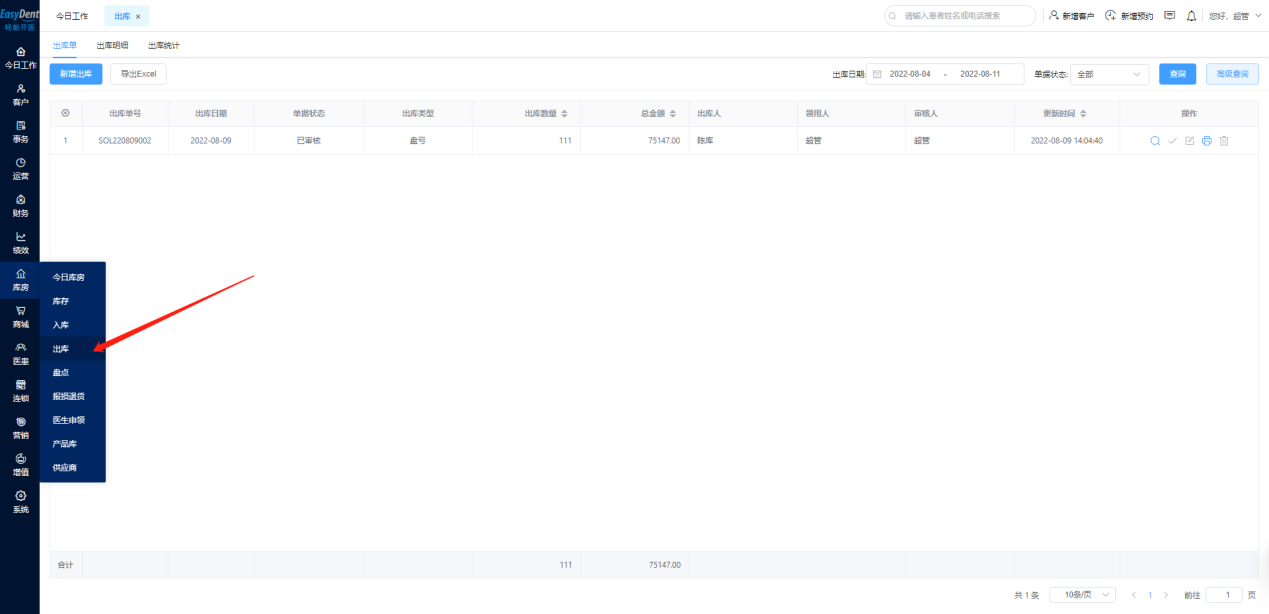The image size is (1269, 614).
Task: Click the end date 2022-08-11 field
Action: coord(980,74)
